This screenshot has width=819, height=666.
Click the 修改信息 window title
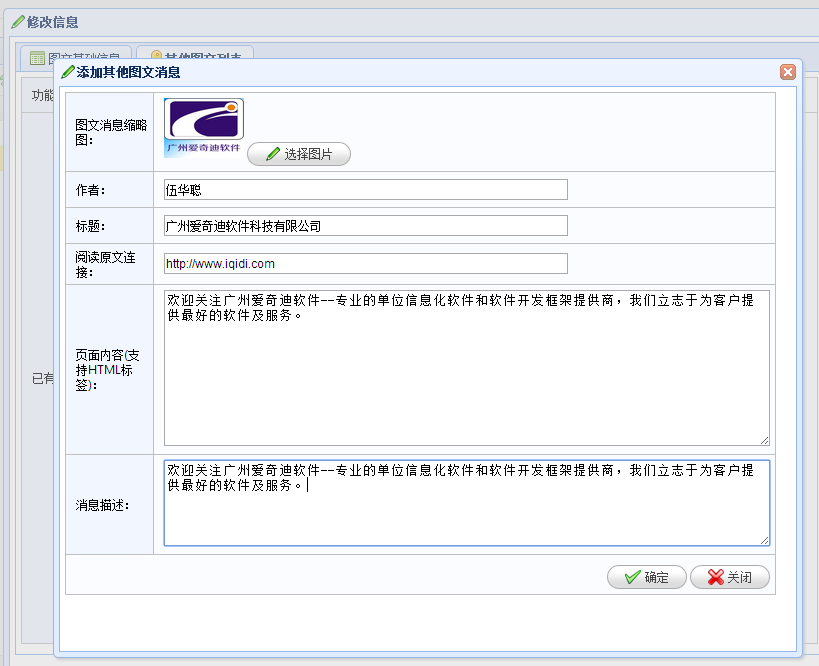(53, 22)
